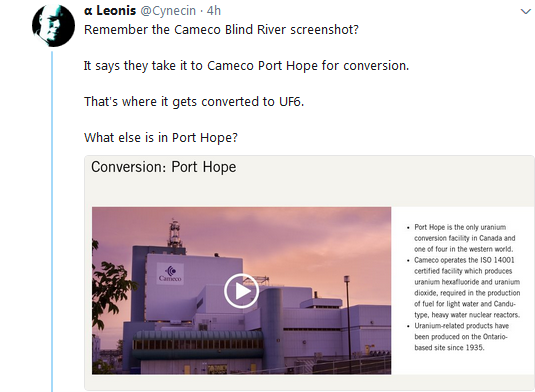Click the lamp post in the photo
Image resolution: width=535 pixels, height=392 pixels.
347,317
